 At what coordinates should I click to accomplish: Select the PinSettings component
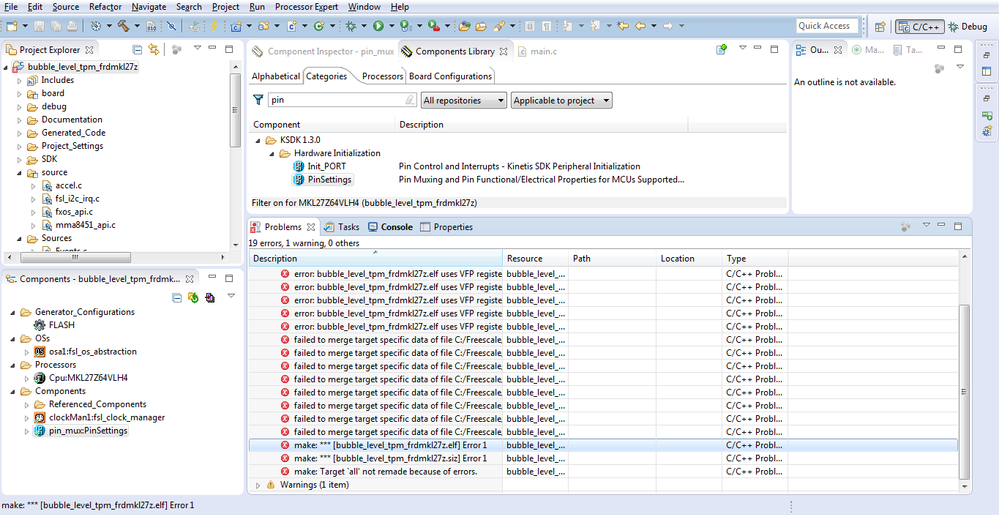coord(322,180)
